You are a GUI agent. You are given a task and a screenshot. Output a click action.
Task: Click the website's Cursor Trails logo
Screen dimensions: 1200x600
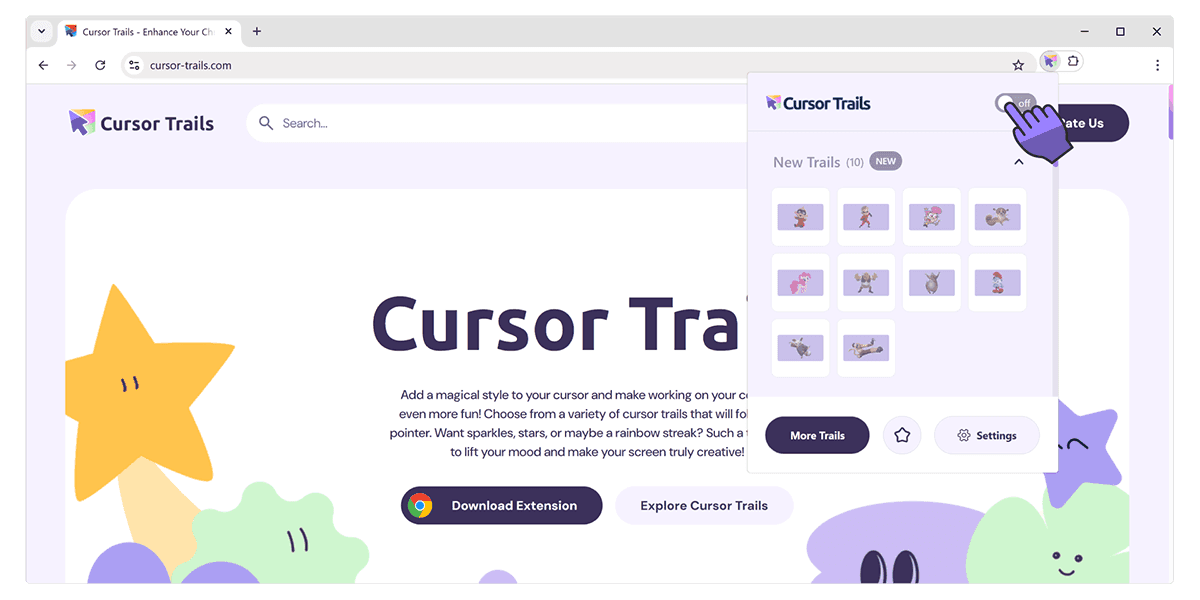141,123
